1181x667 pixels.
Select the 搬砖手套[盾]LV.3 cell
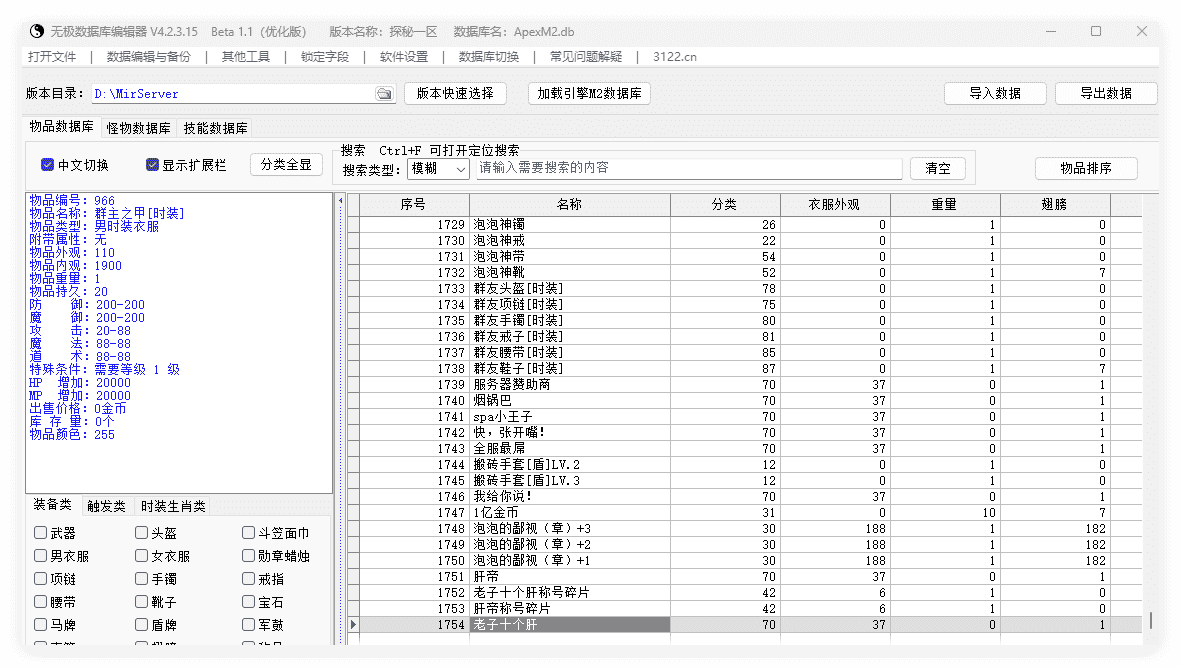click(569, 480)
